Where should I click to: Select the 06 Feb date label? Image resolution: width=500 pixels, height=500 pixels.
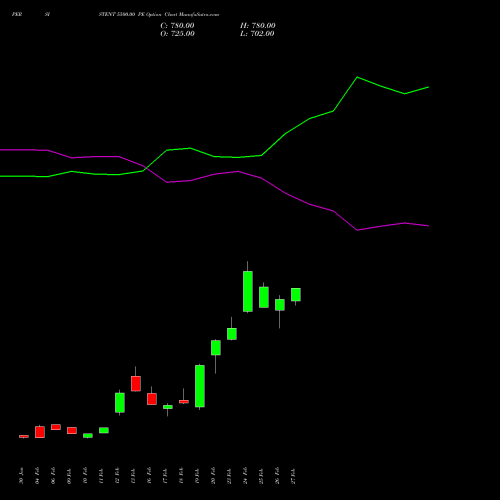[x=53, y=476]
